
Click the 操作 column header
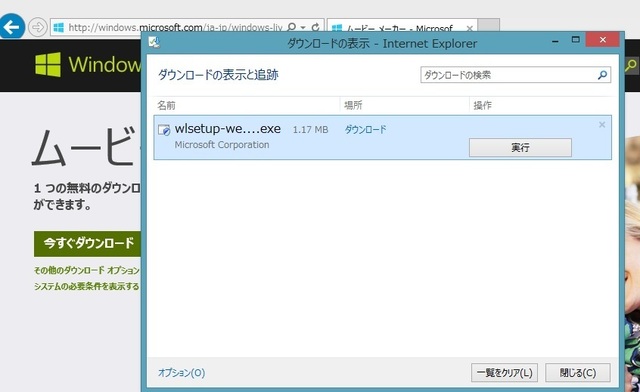[x=482, y=105]
